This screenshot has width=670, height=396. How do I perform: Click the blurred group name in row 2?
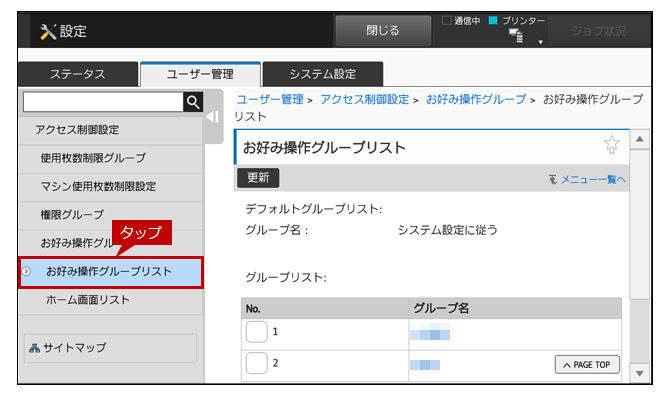425,365
